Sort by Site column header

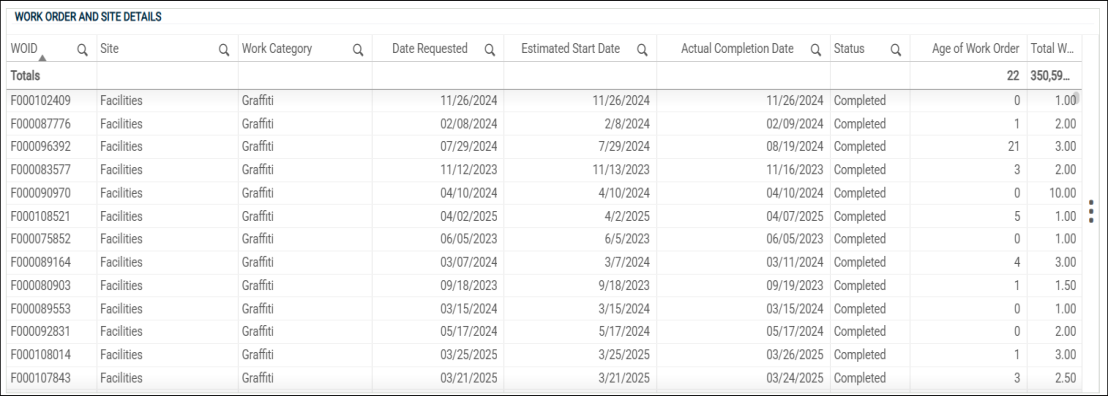(x=109, y=49)
